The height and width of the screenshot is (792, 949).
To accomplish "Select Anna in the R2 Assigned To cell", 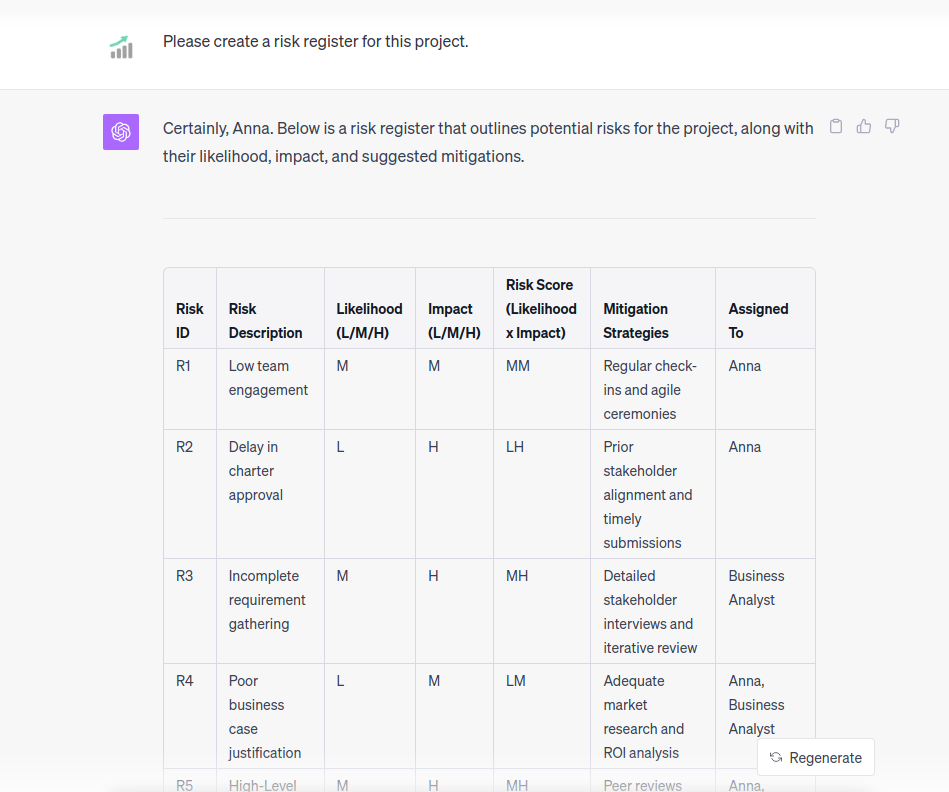I will pos(744,447).
